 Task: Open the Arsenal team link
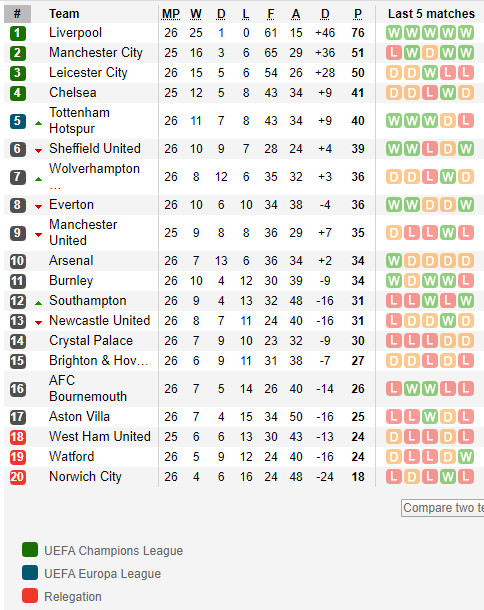point(71,260)
